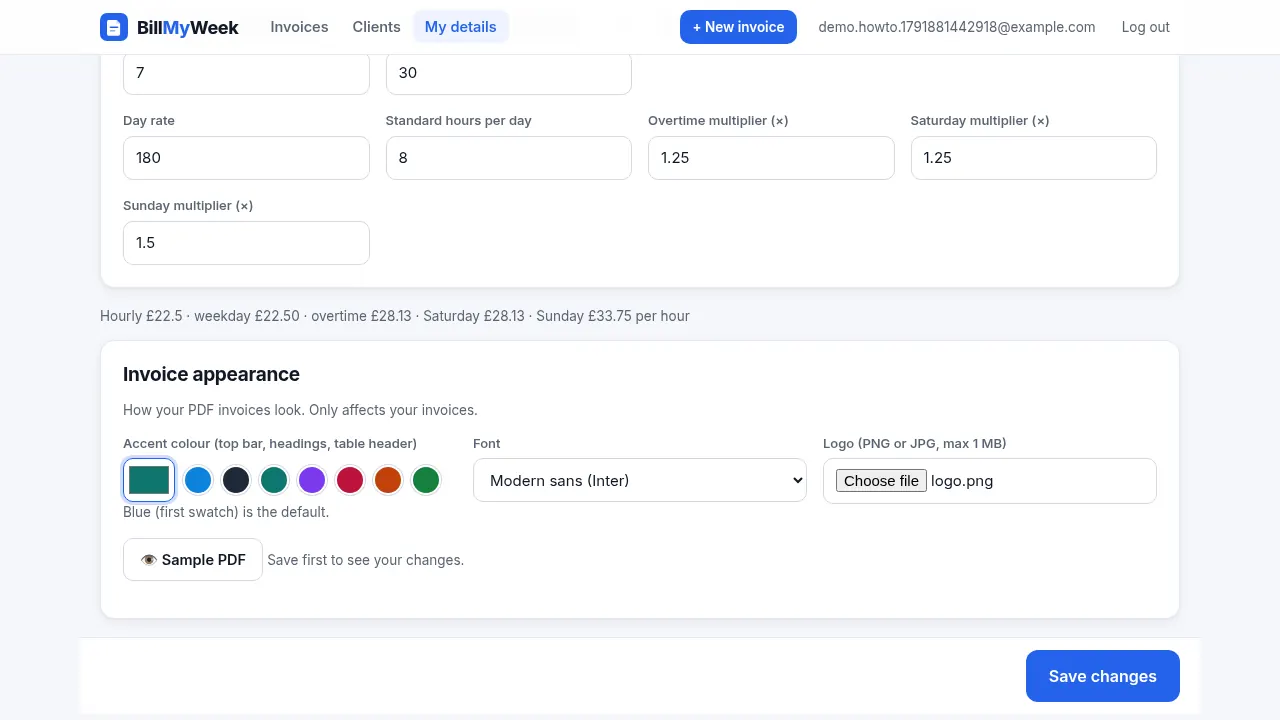The width and height of the screenshot is (1280, 720).
Task: Edit the Saturday multiplier field
Action: pos(1033,158)
